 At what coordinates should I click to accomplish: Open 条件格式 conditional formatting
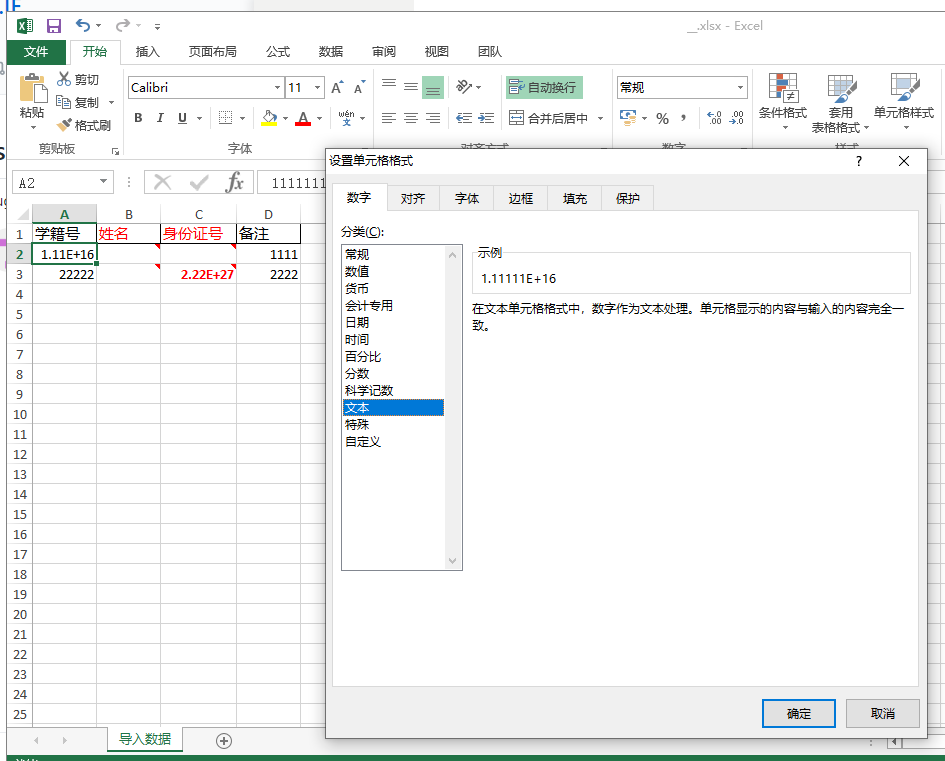[x=783, y=101]
